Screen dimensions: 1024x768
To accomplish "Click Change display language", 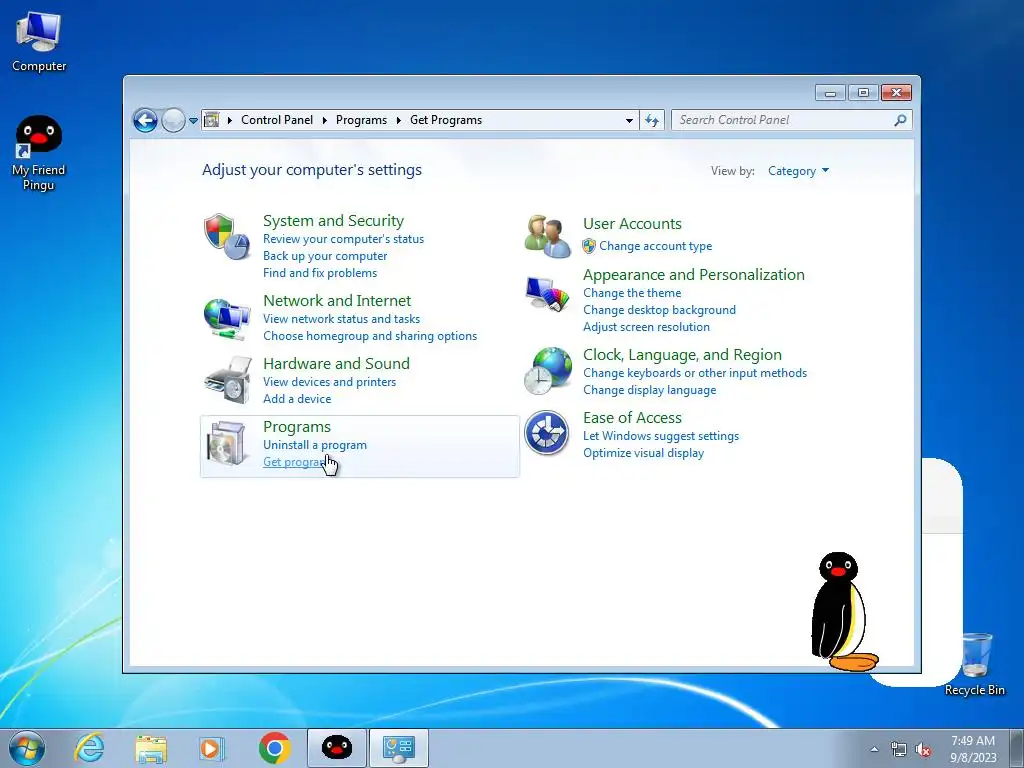I will click(x=650, y=390).
